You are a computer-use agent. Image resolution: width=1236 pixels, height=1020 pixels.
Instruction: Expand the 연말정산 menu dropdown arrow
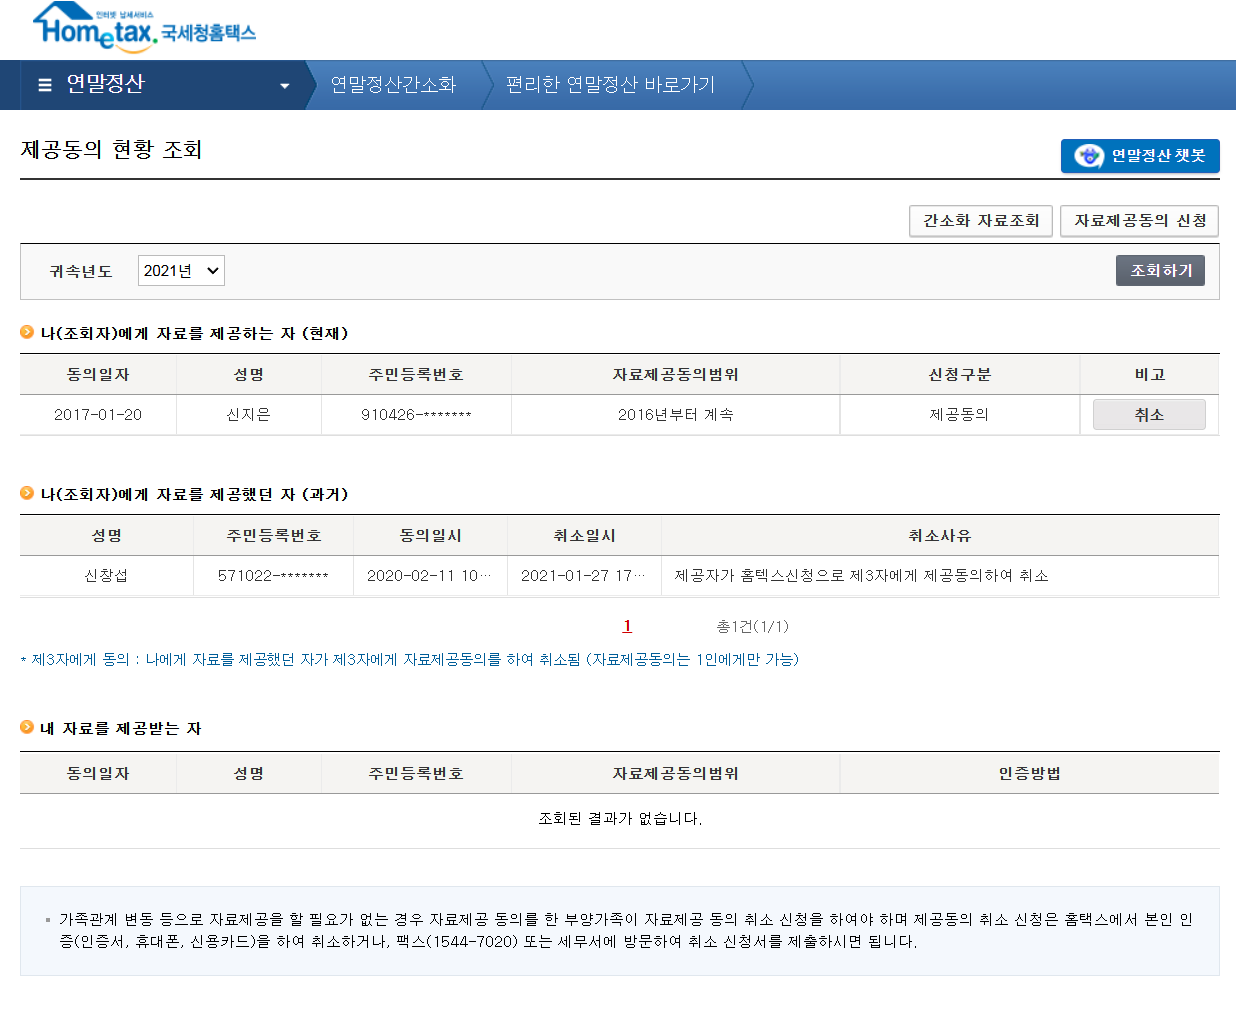(x=284, y=86)
